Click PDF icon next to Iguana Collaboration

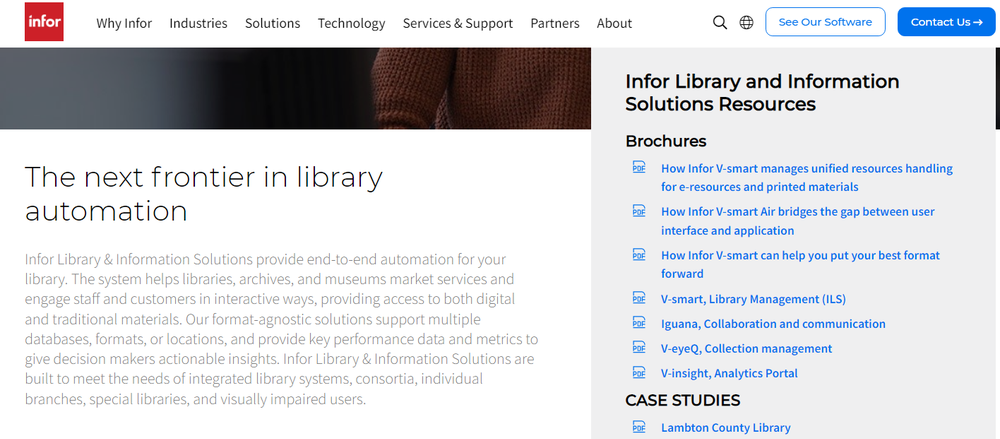[x=638, y=323]
